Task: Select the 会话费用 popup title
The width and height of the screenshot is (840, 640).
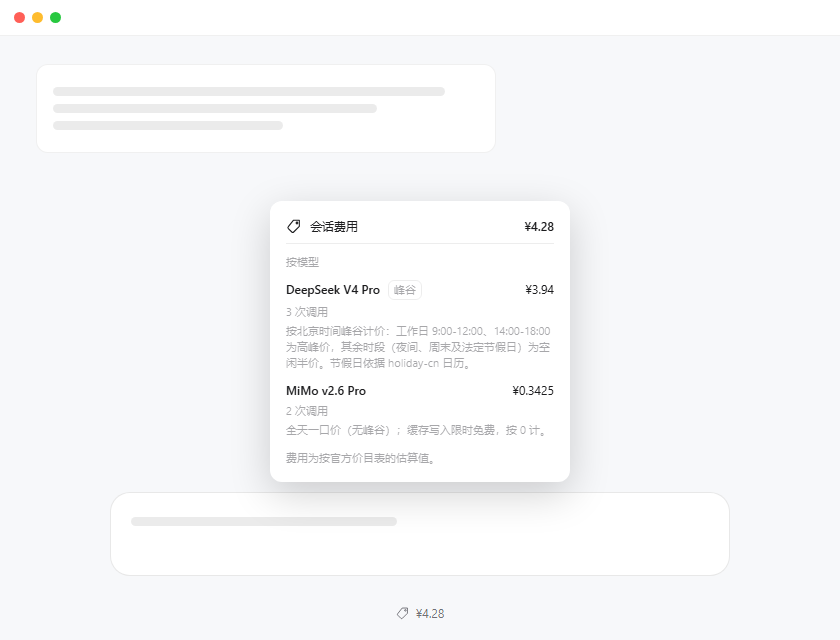Action: (x=334, y=227)
